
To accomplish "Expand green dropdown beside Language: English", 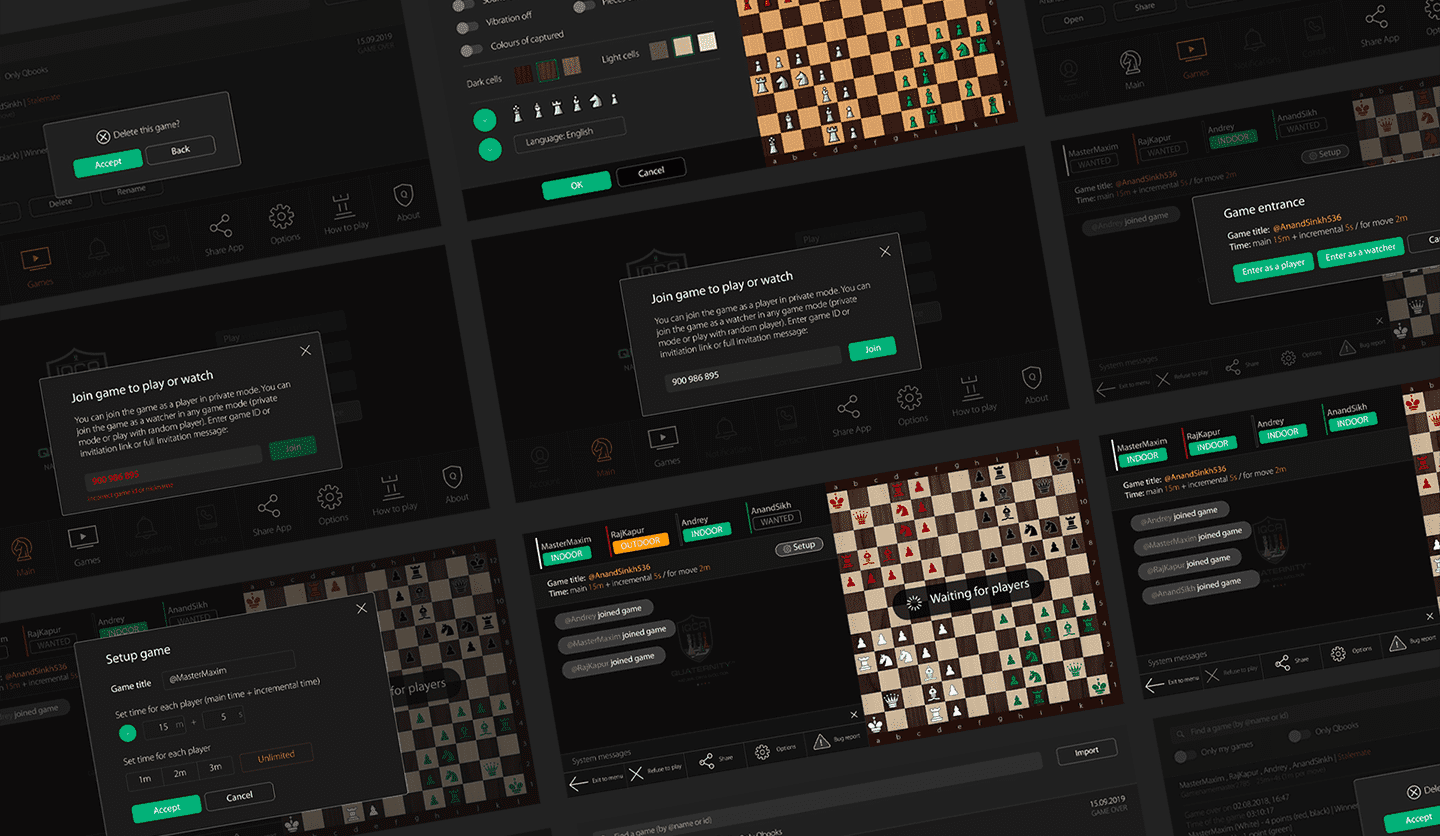I will tap(490, 150).
